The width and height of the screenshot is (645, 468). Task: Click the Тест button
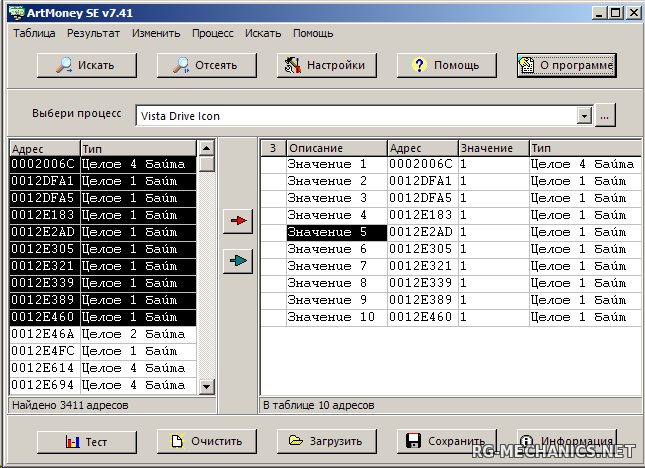pos(86,441)
